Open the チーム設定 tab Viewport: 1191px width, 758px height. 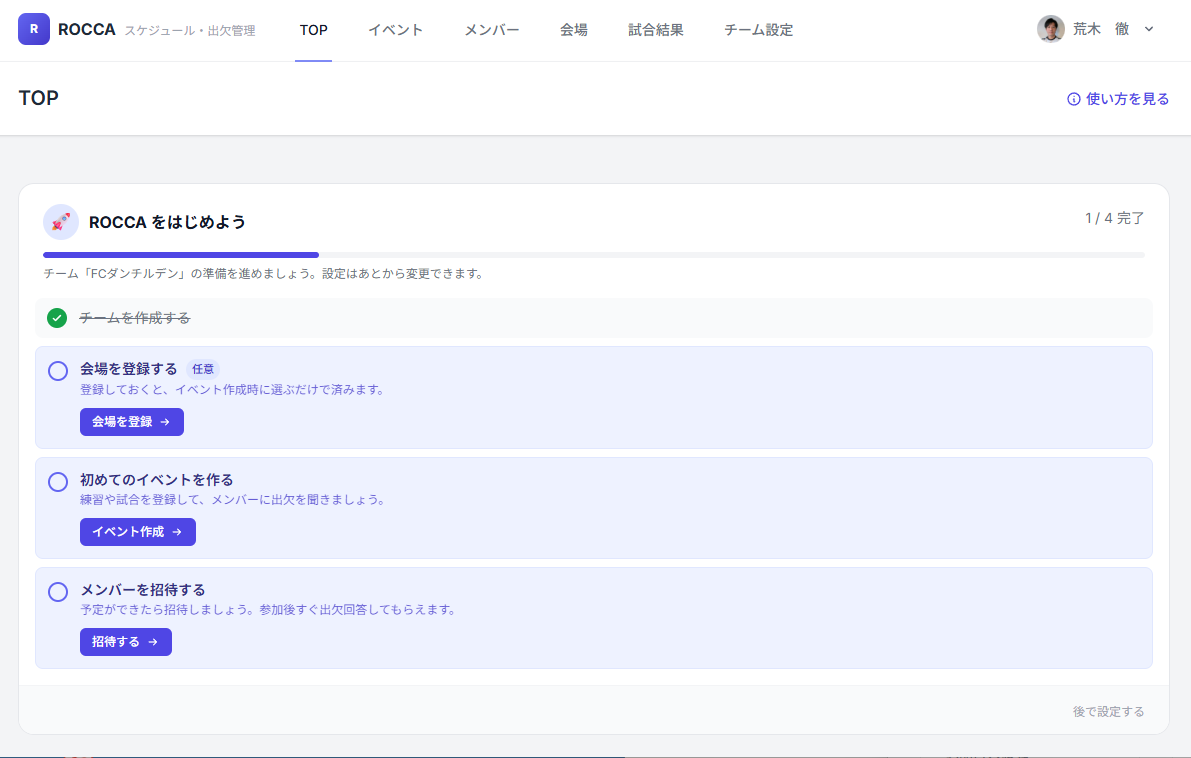[758, 30]
